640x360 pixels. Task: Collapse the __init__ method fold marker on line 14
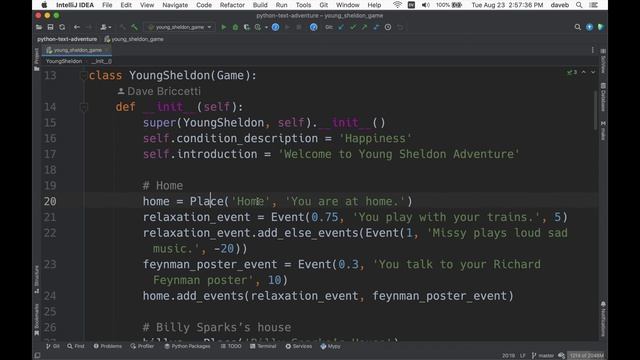click(x=84, y=107)
